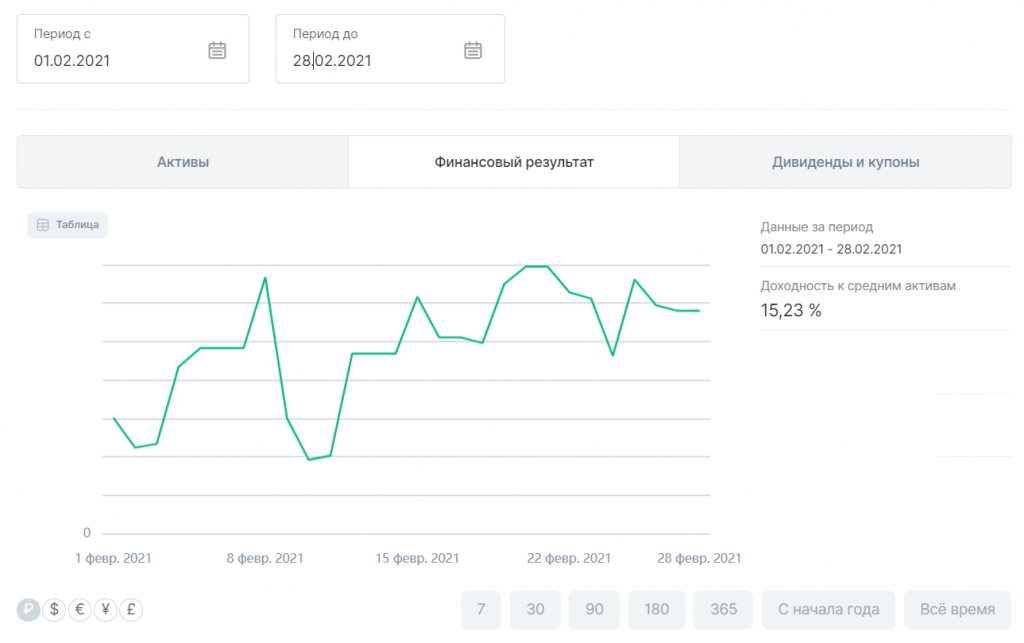Select ruble currency icon
This screenshot has width=1024, height=643.
pyautogui.click(x=29, y=609)
